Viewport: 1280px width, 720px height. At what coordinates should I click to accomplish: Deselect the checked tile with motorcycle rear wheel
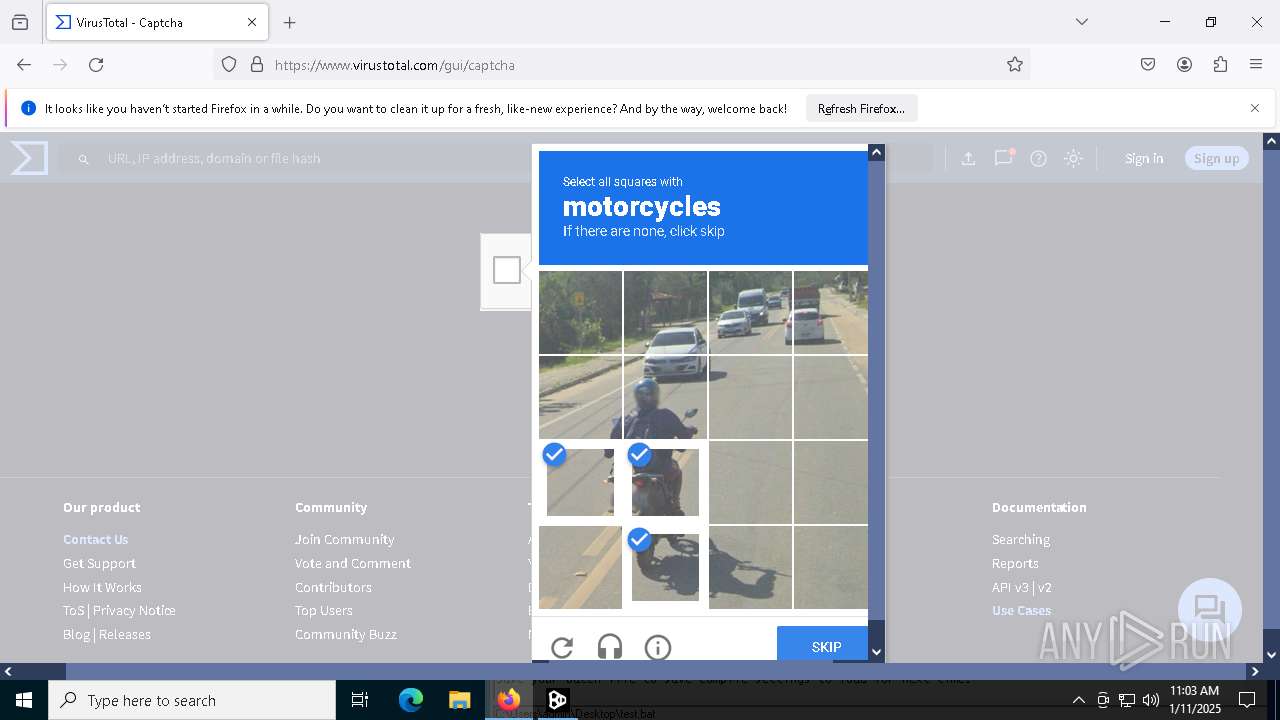[x=665, y=567]
